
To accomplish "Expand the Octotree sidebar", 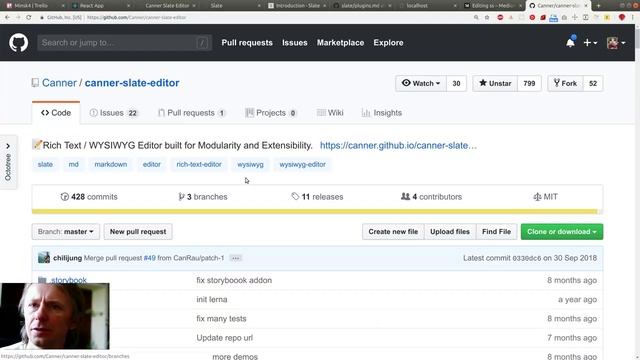I will 8,162.
